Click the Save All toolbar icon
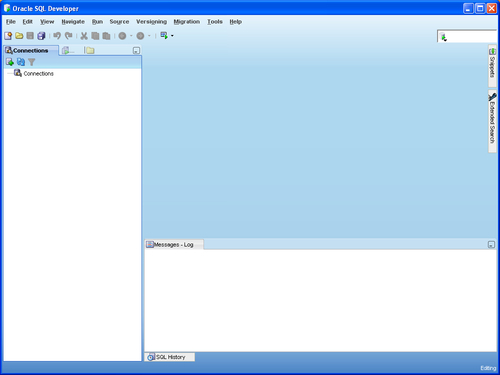Screen dimensions: 500x375 (x=41, y=36)
